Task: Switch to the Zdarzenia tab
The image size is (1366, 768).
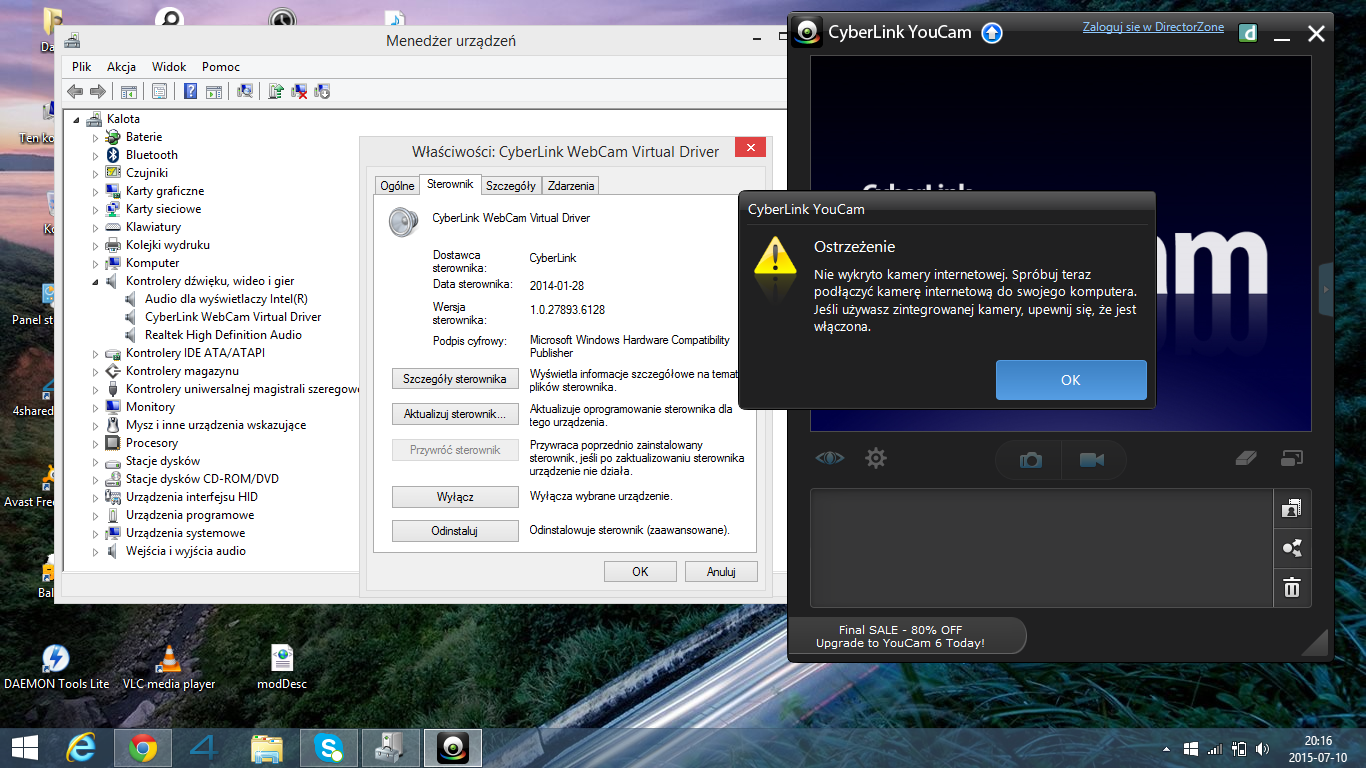Action: [x=571, y=186]
